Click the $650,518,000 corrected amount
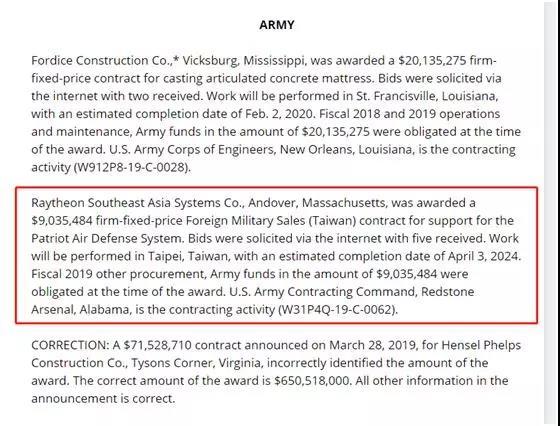 311,381
